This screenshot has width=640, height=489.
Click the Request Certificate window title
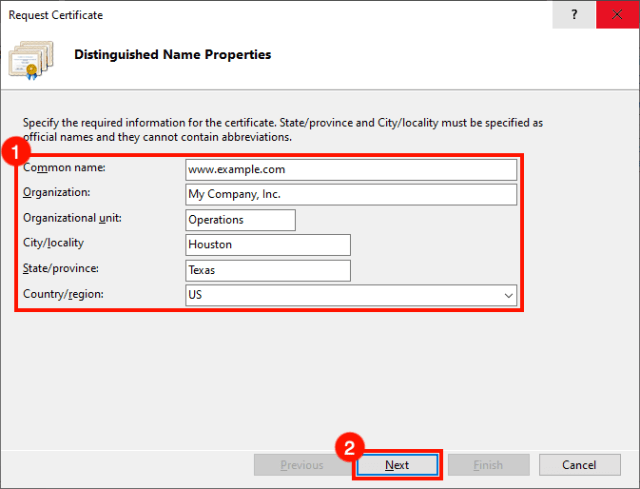(56, 15)
